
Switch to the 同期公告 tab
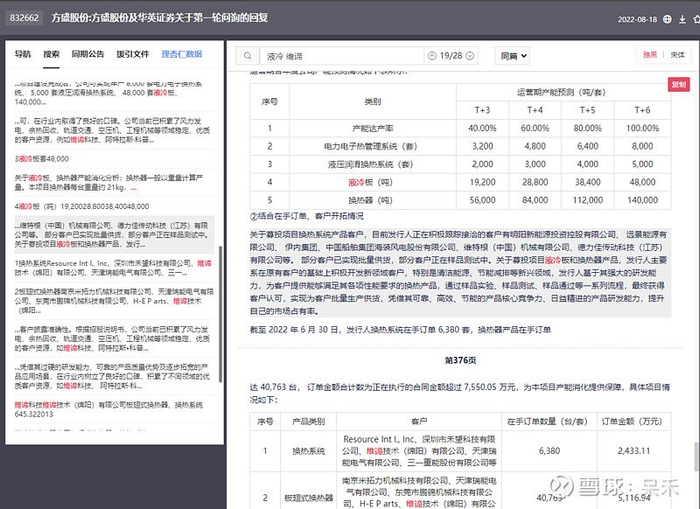[88, 54]
